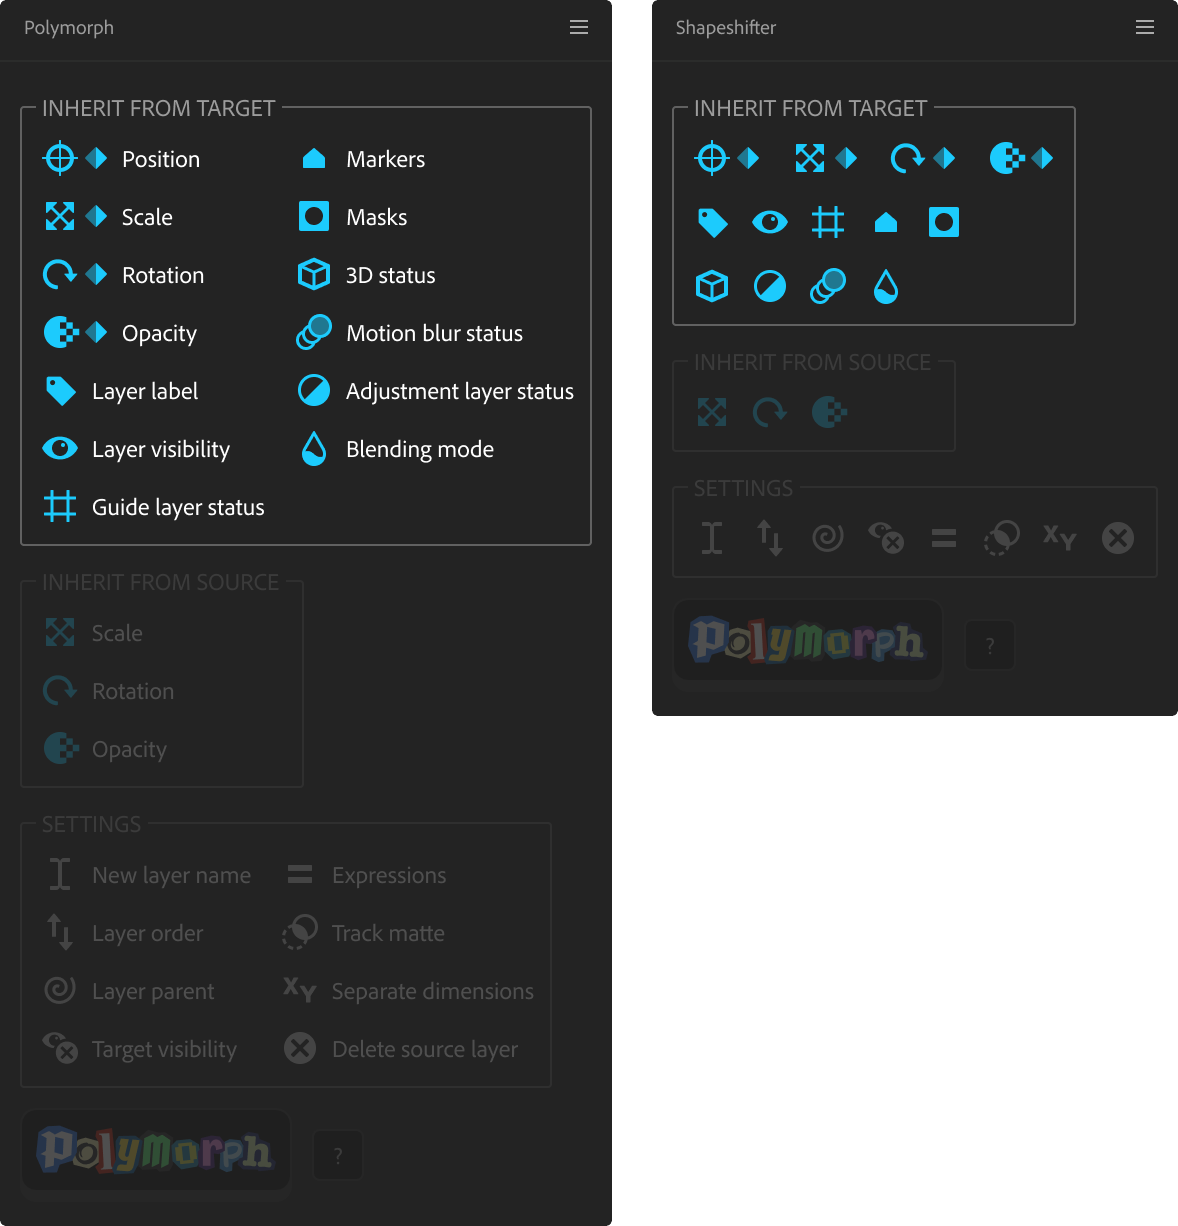The image size is (1178, 1226).
Task: Click the question mark help button in Polymorph
Action: pyautogui.click(x=337, y=1154)
